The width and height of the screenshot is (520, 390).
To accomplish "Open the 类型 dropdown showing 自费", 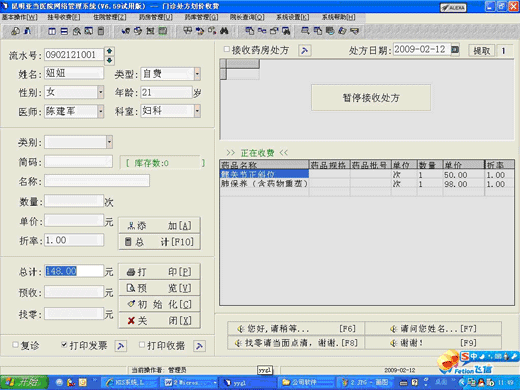I will click(197, 74).
